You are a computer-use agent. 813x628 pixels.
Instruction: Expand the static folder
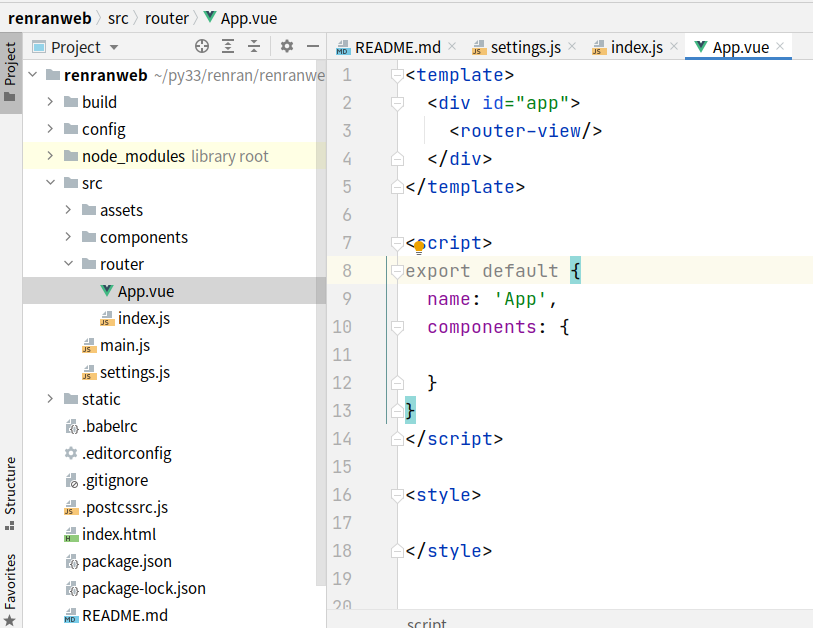point(50,399)
